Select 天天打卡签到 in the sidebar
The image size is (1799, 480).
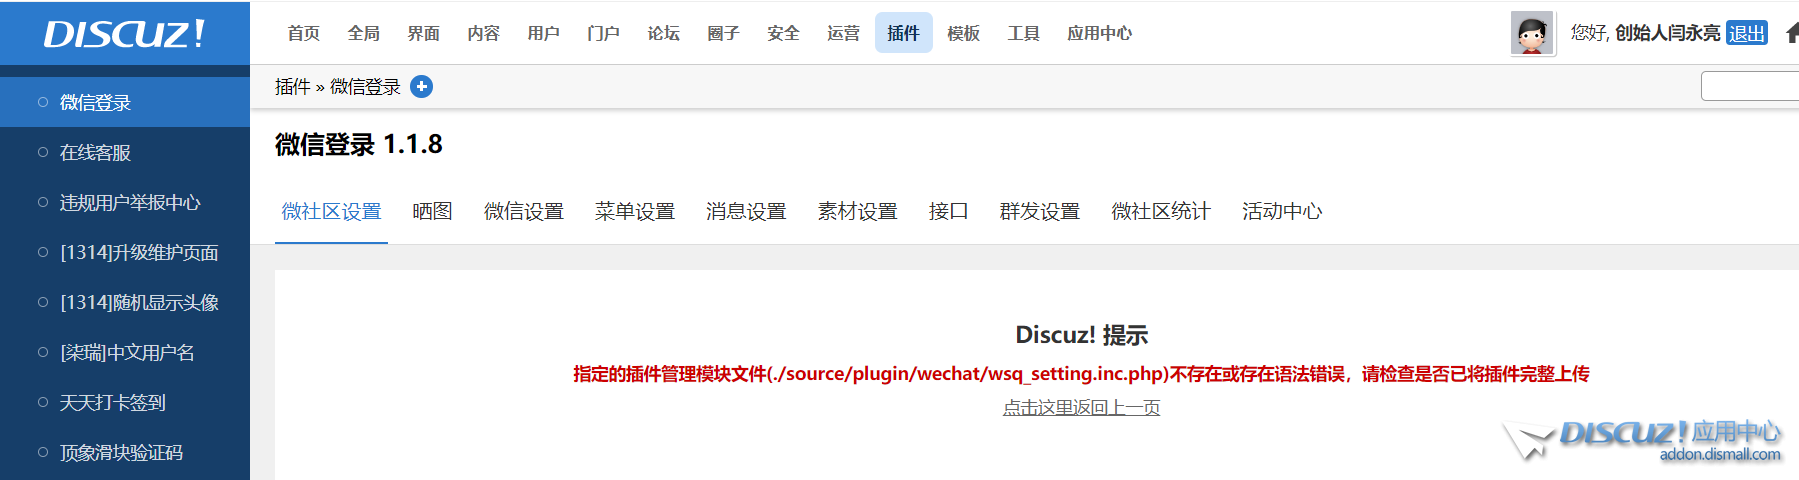point(125,402)
